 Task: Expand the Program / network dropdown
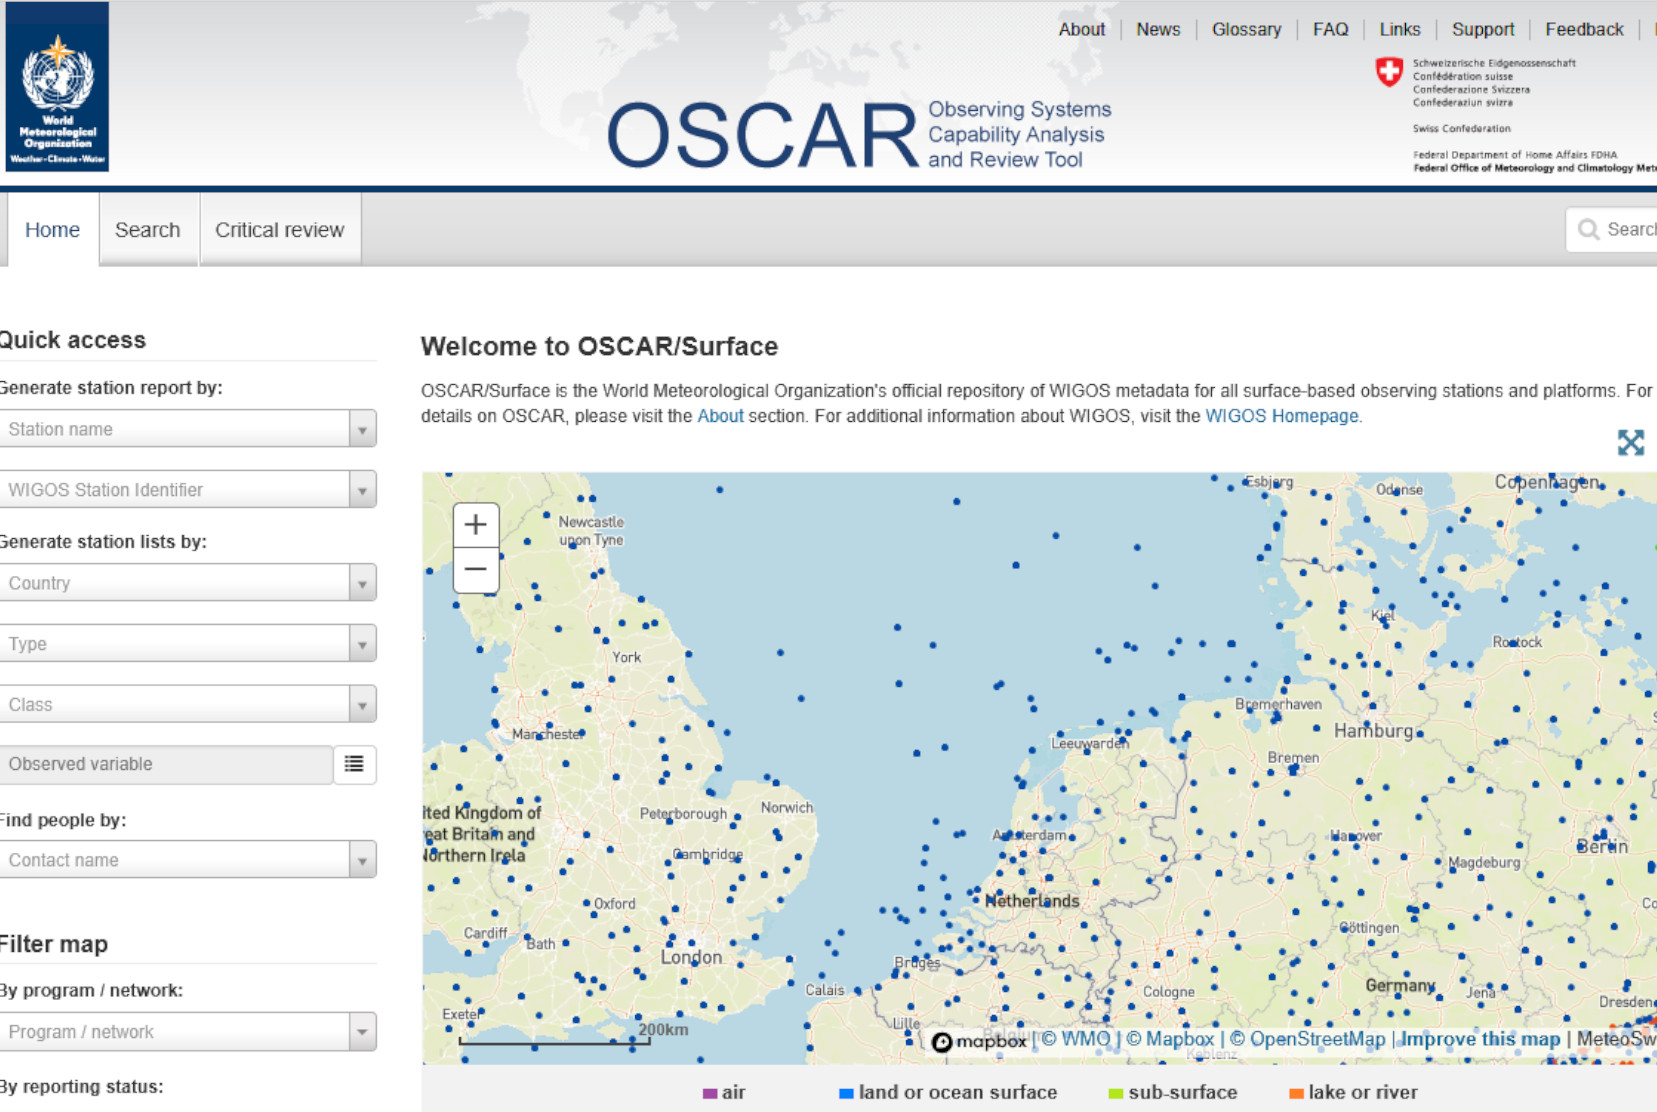[187, 1032]
